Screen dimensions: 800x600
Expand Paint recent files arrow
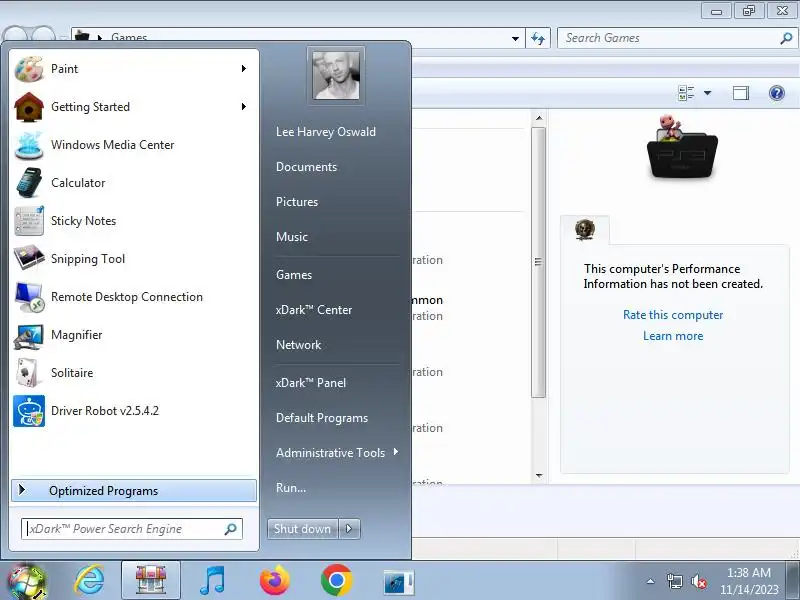244,68
